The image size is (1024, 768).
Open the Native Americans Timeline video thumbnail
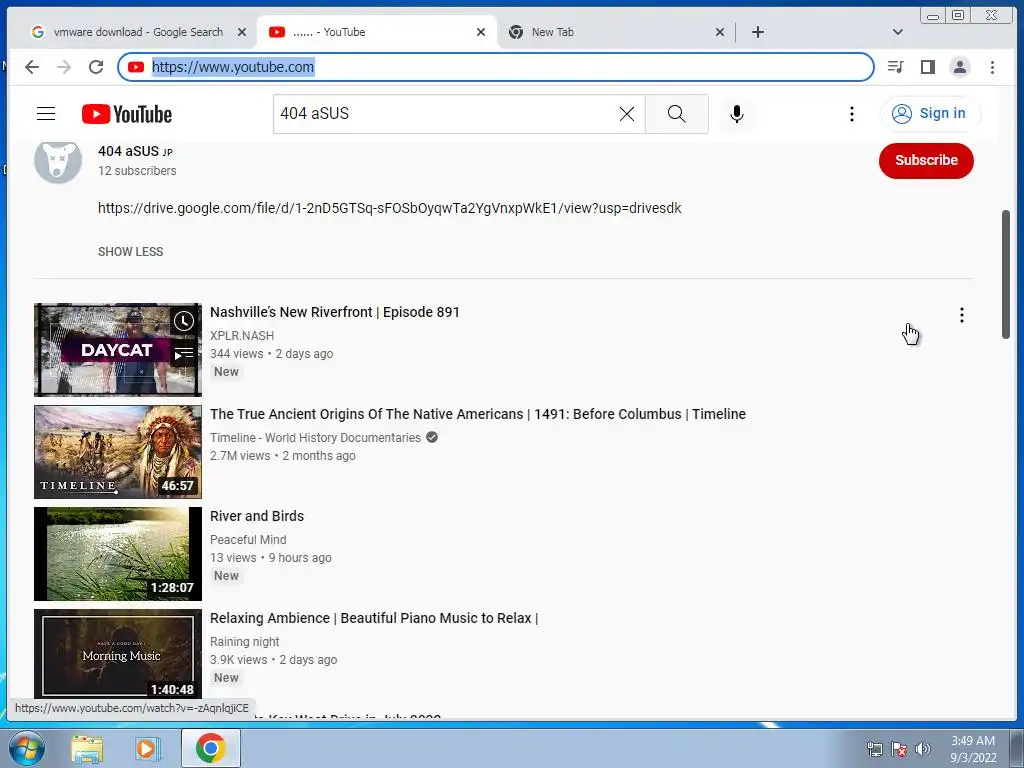118,451
